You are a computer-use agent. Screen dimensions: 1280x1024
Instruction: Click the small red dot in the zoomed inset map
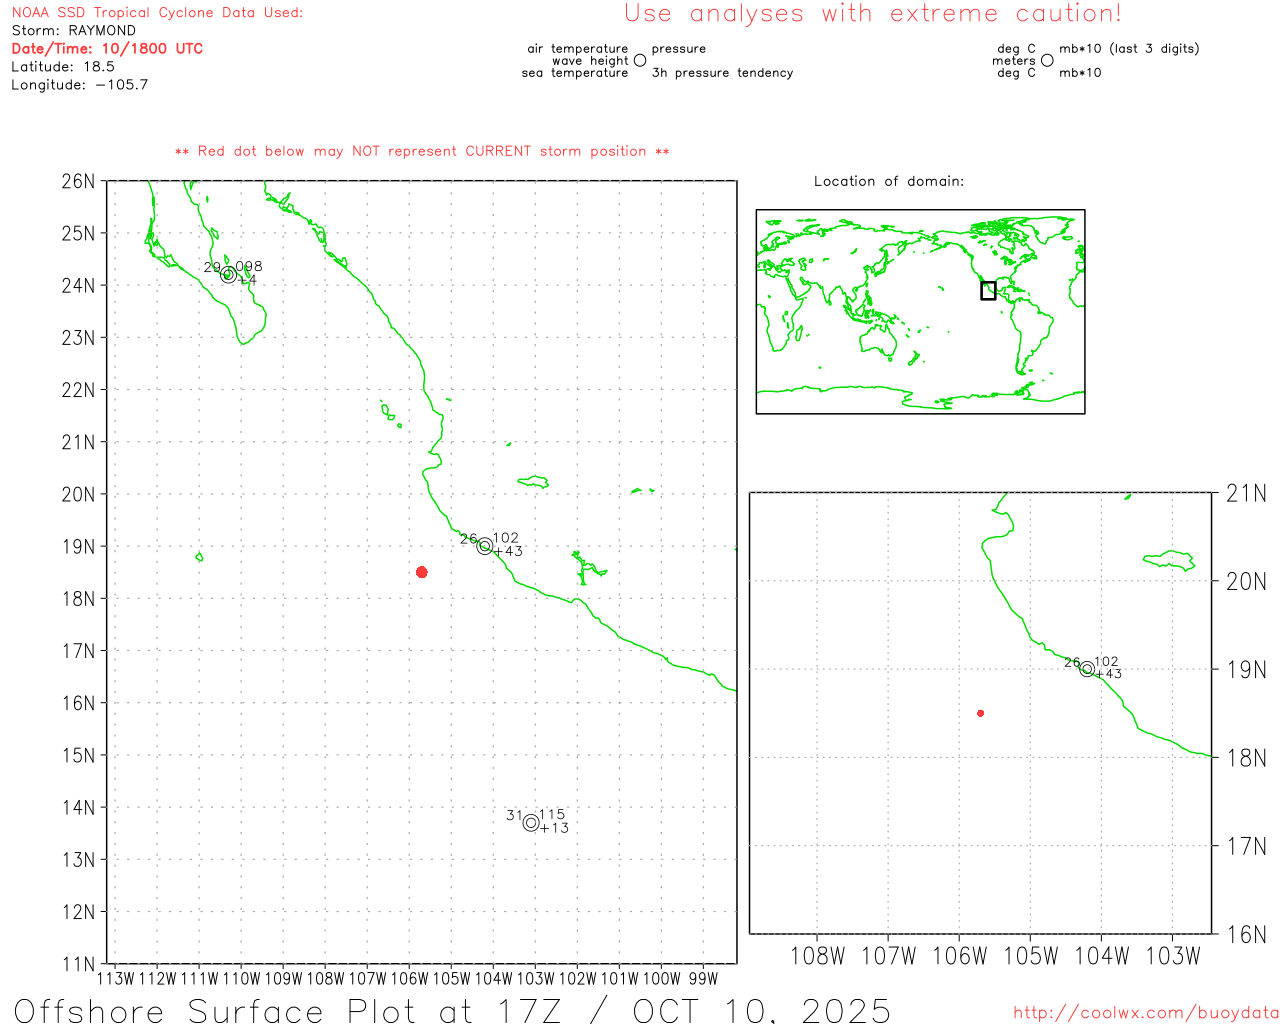[980, 713]
